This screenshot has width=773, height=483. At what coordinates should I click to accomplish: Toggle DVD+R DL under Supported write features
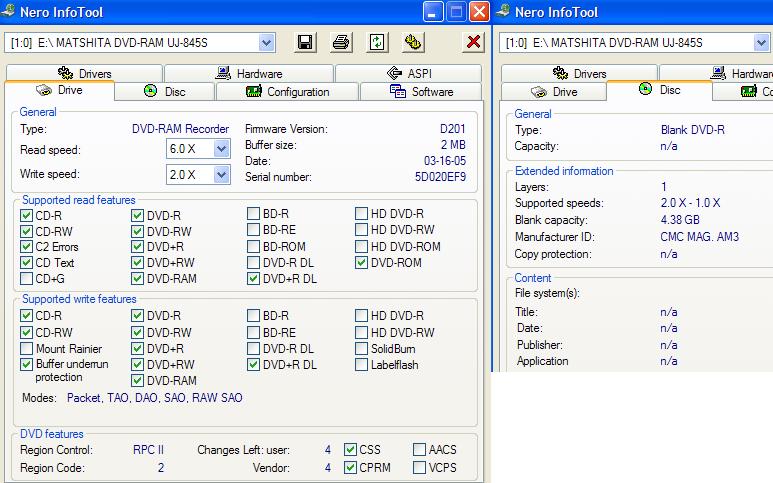point(253,365)
